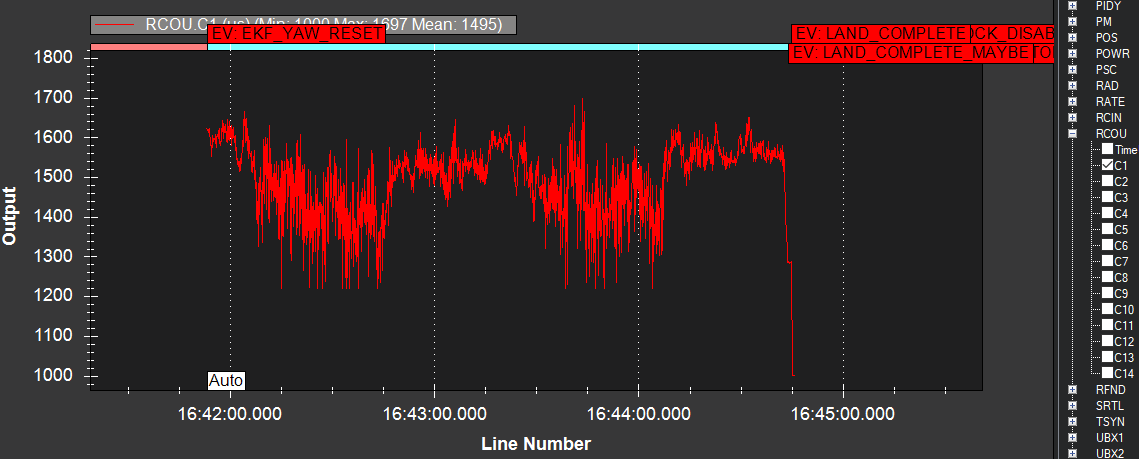Expand the RATE tree node
Viewport: 1139px width, 459px height.
pos(1072,102)
